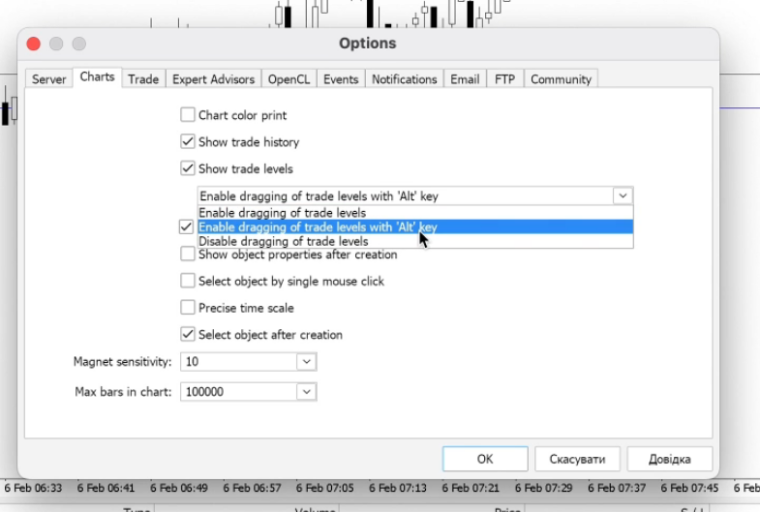Screen dimensions: 760x512
Task: Check the Precise time scale option
Action: (x=188, y=307)
